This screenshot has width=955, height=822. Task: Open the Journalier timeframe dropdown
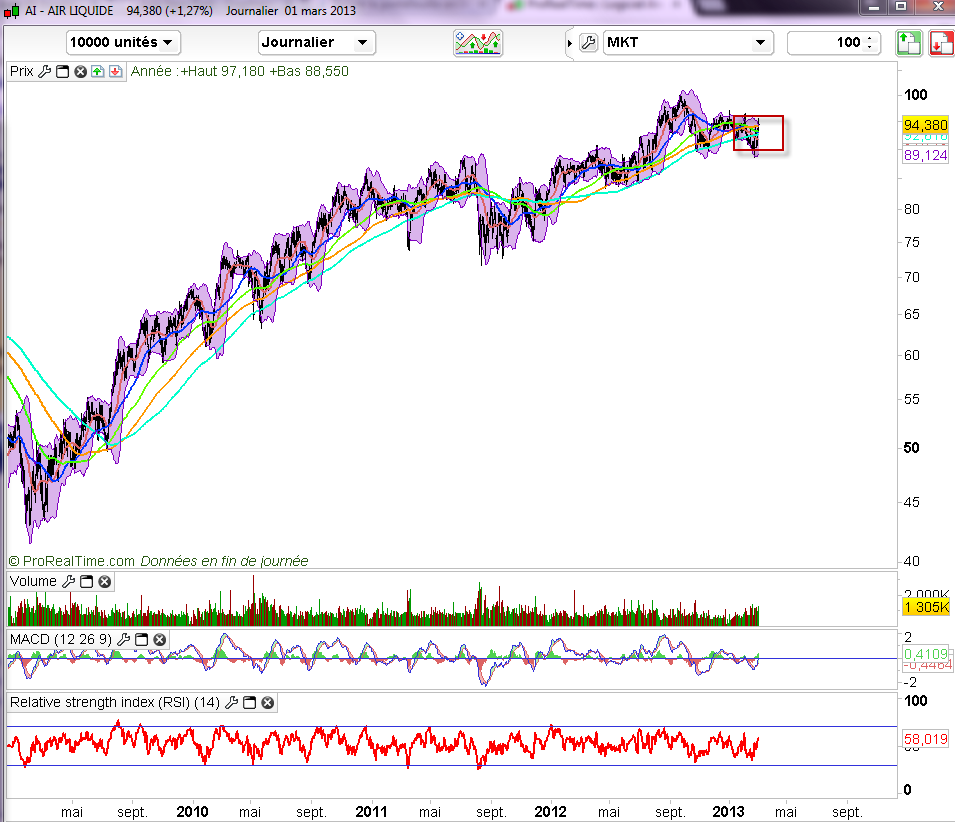coord(317,43)
